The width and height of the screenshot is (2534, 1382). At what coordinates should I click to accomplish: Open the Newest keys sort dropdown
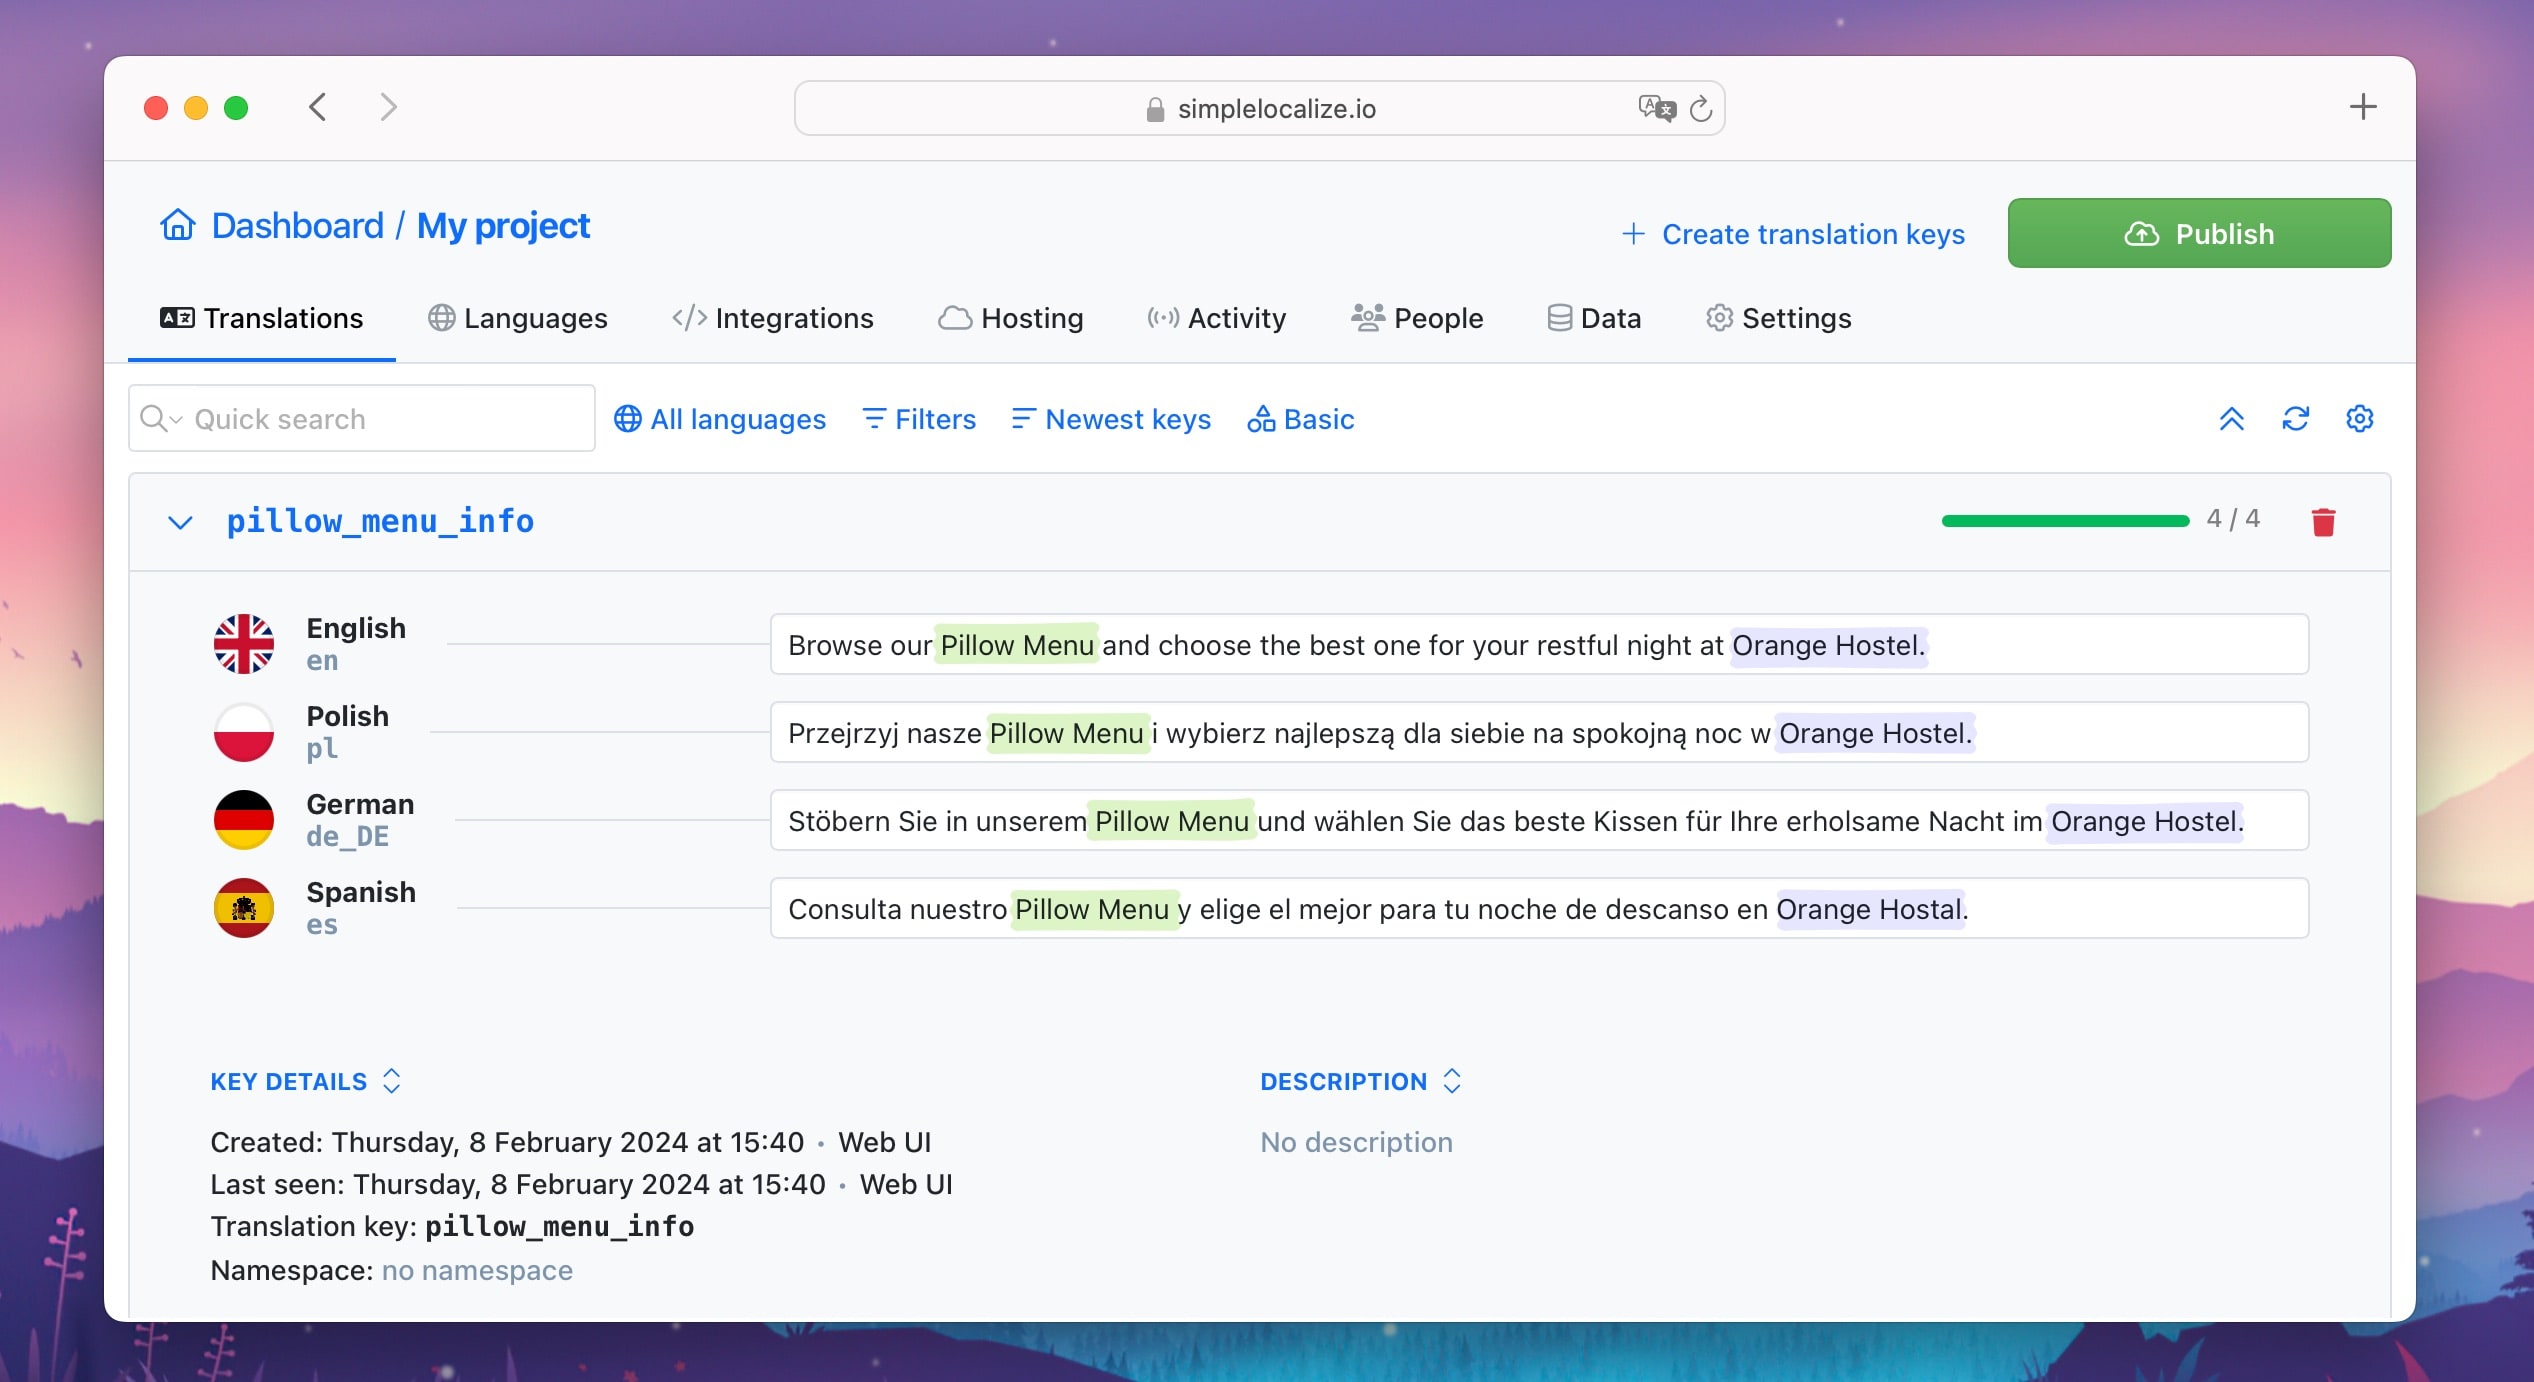(x=1111, y=419)
